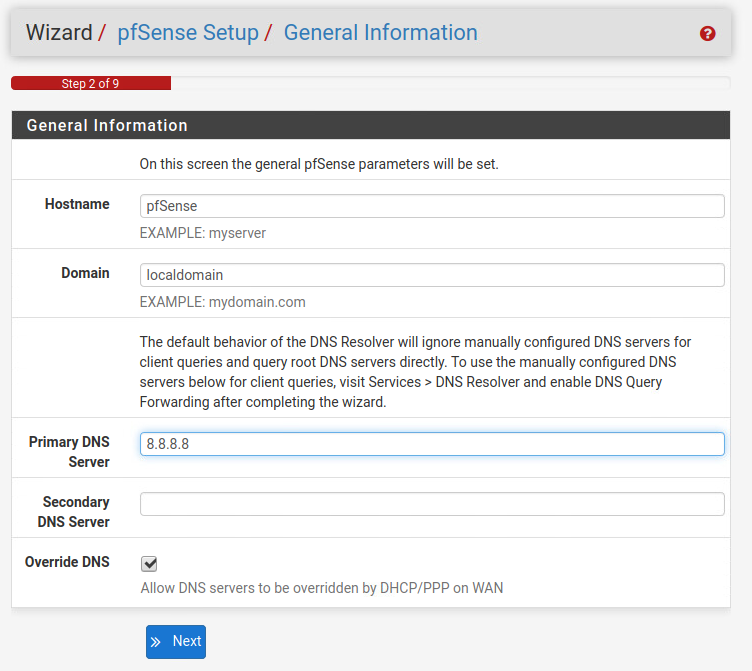
Task: Click the General Information panel heading
Action: 107,125
